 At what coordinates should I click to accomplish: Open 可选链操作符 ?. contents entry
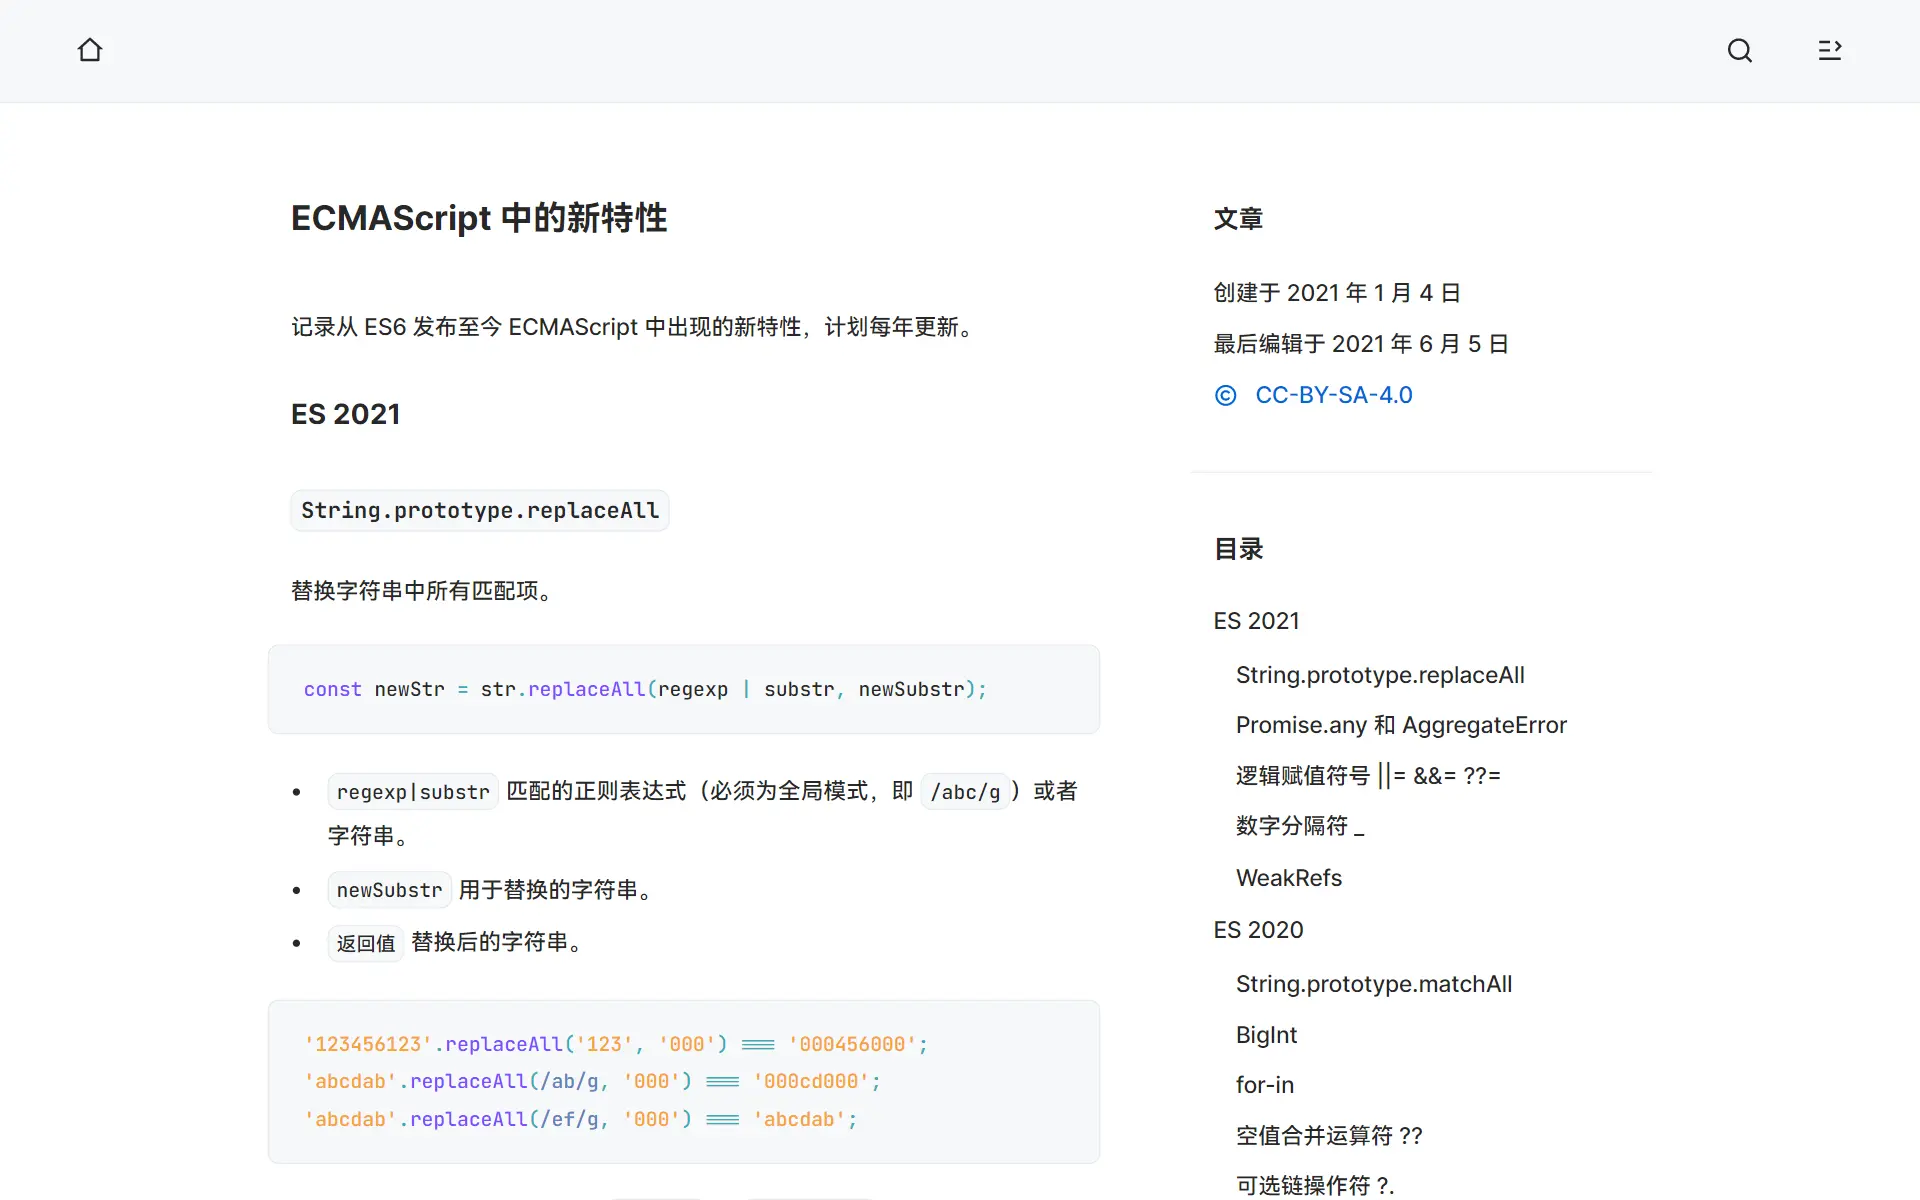[1314, 1185]
